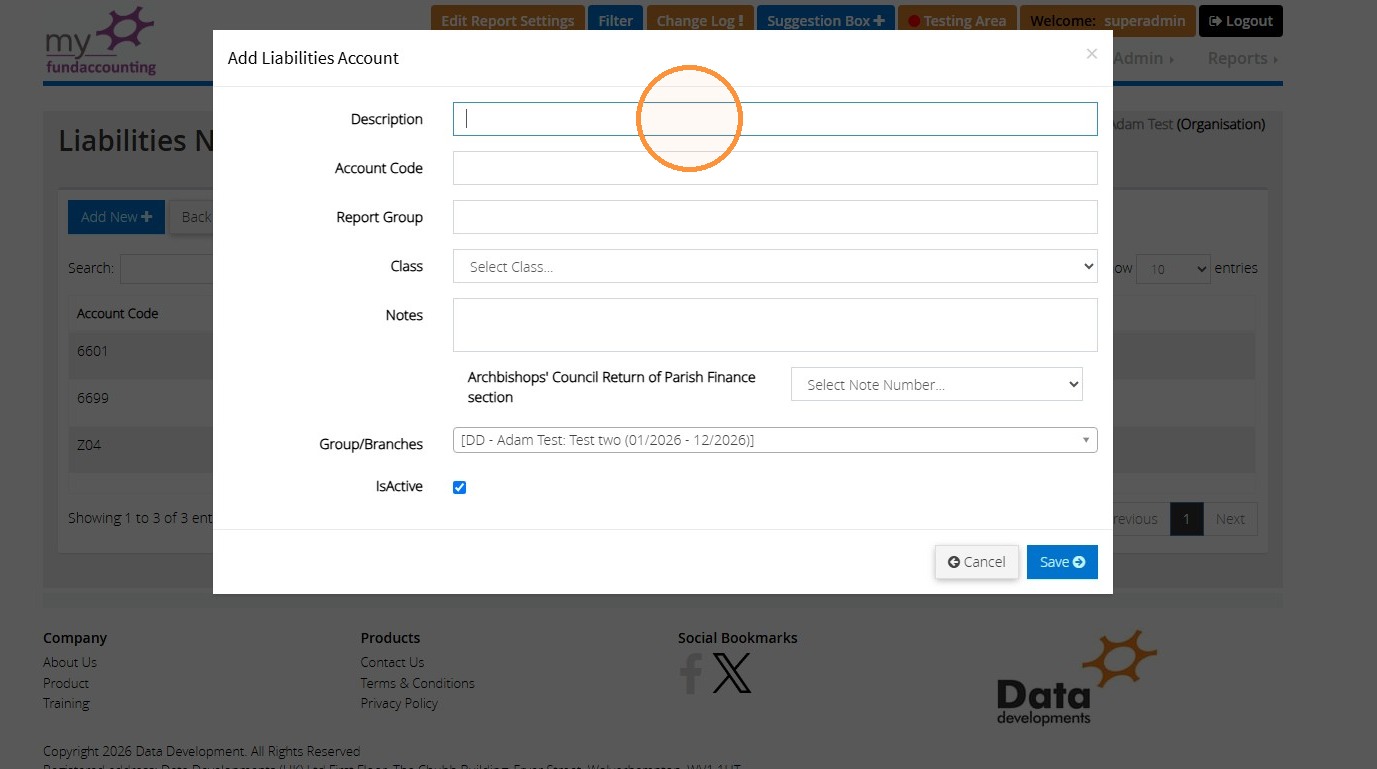Image resolution: width=1377 pixels, height=769 pixels.
Task: Click the Save button
Action: [x=1062, y=562]
